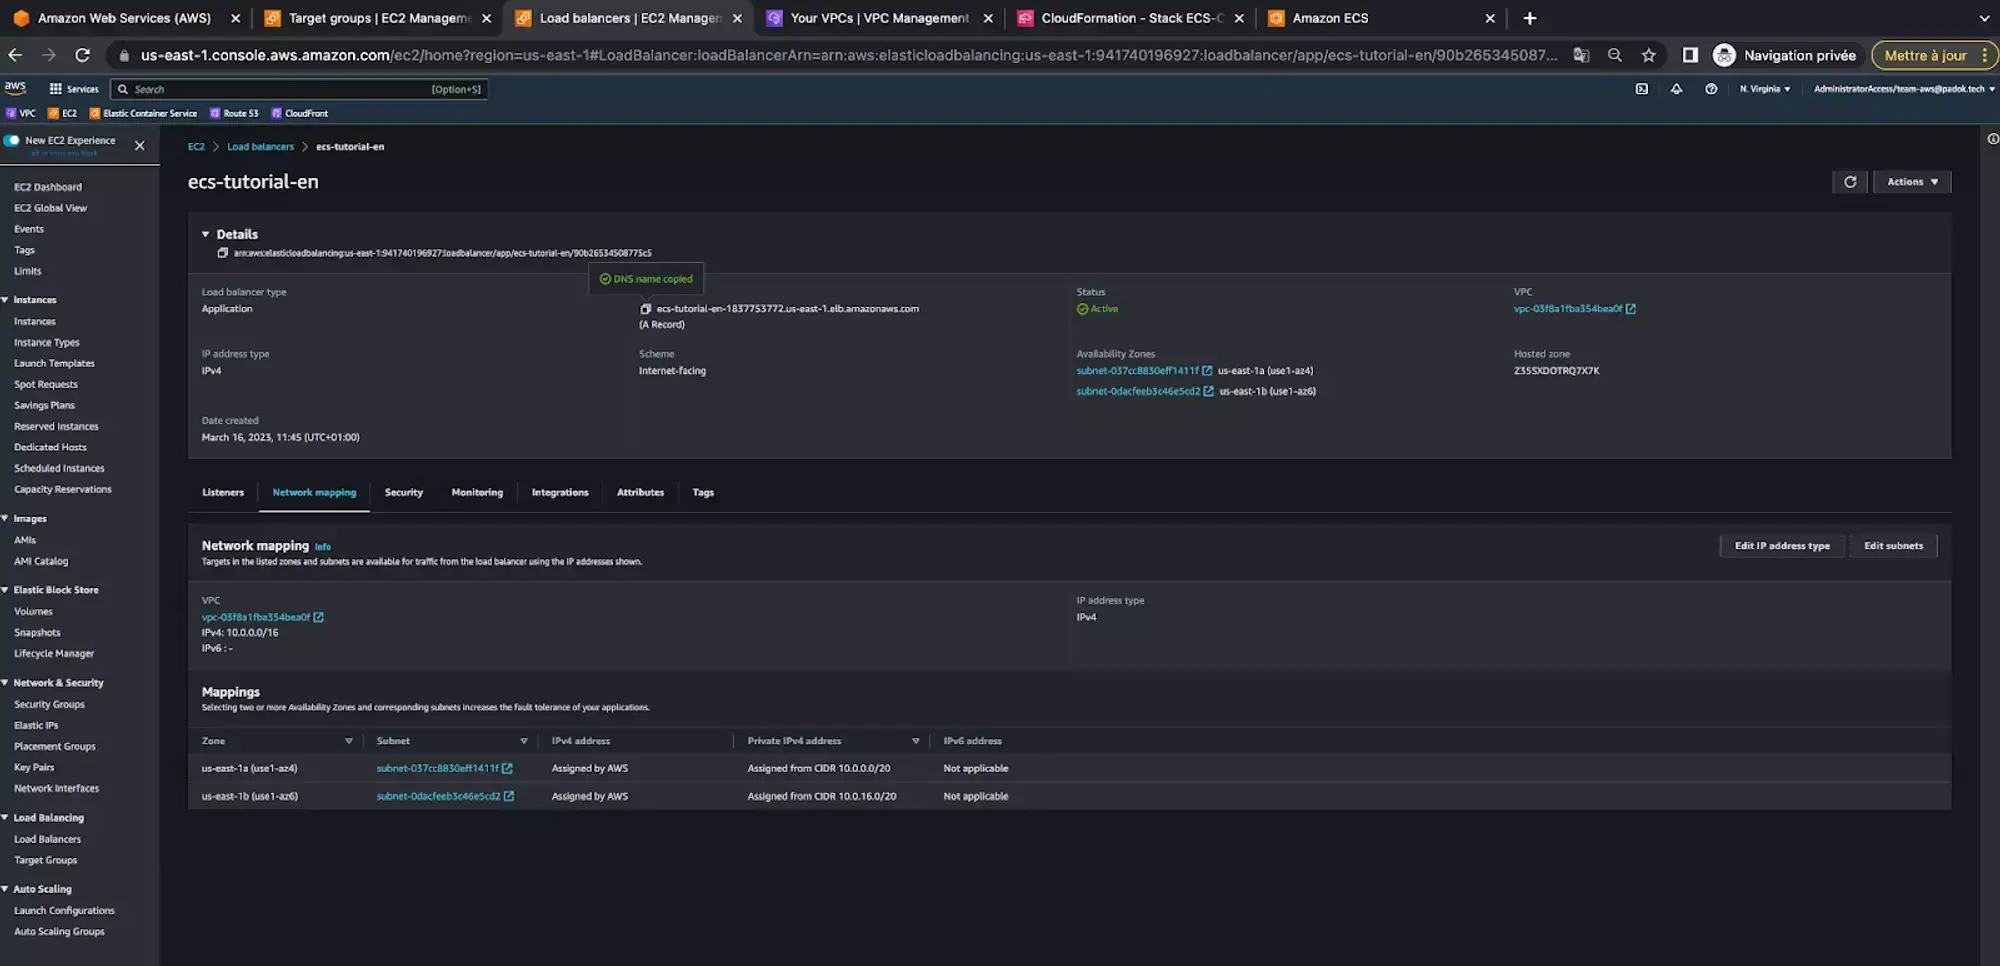The height and width of the screenshot is (966, 2000).
Task: Switch to the Security tab
Action: tap(404, 493)
